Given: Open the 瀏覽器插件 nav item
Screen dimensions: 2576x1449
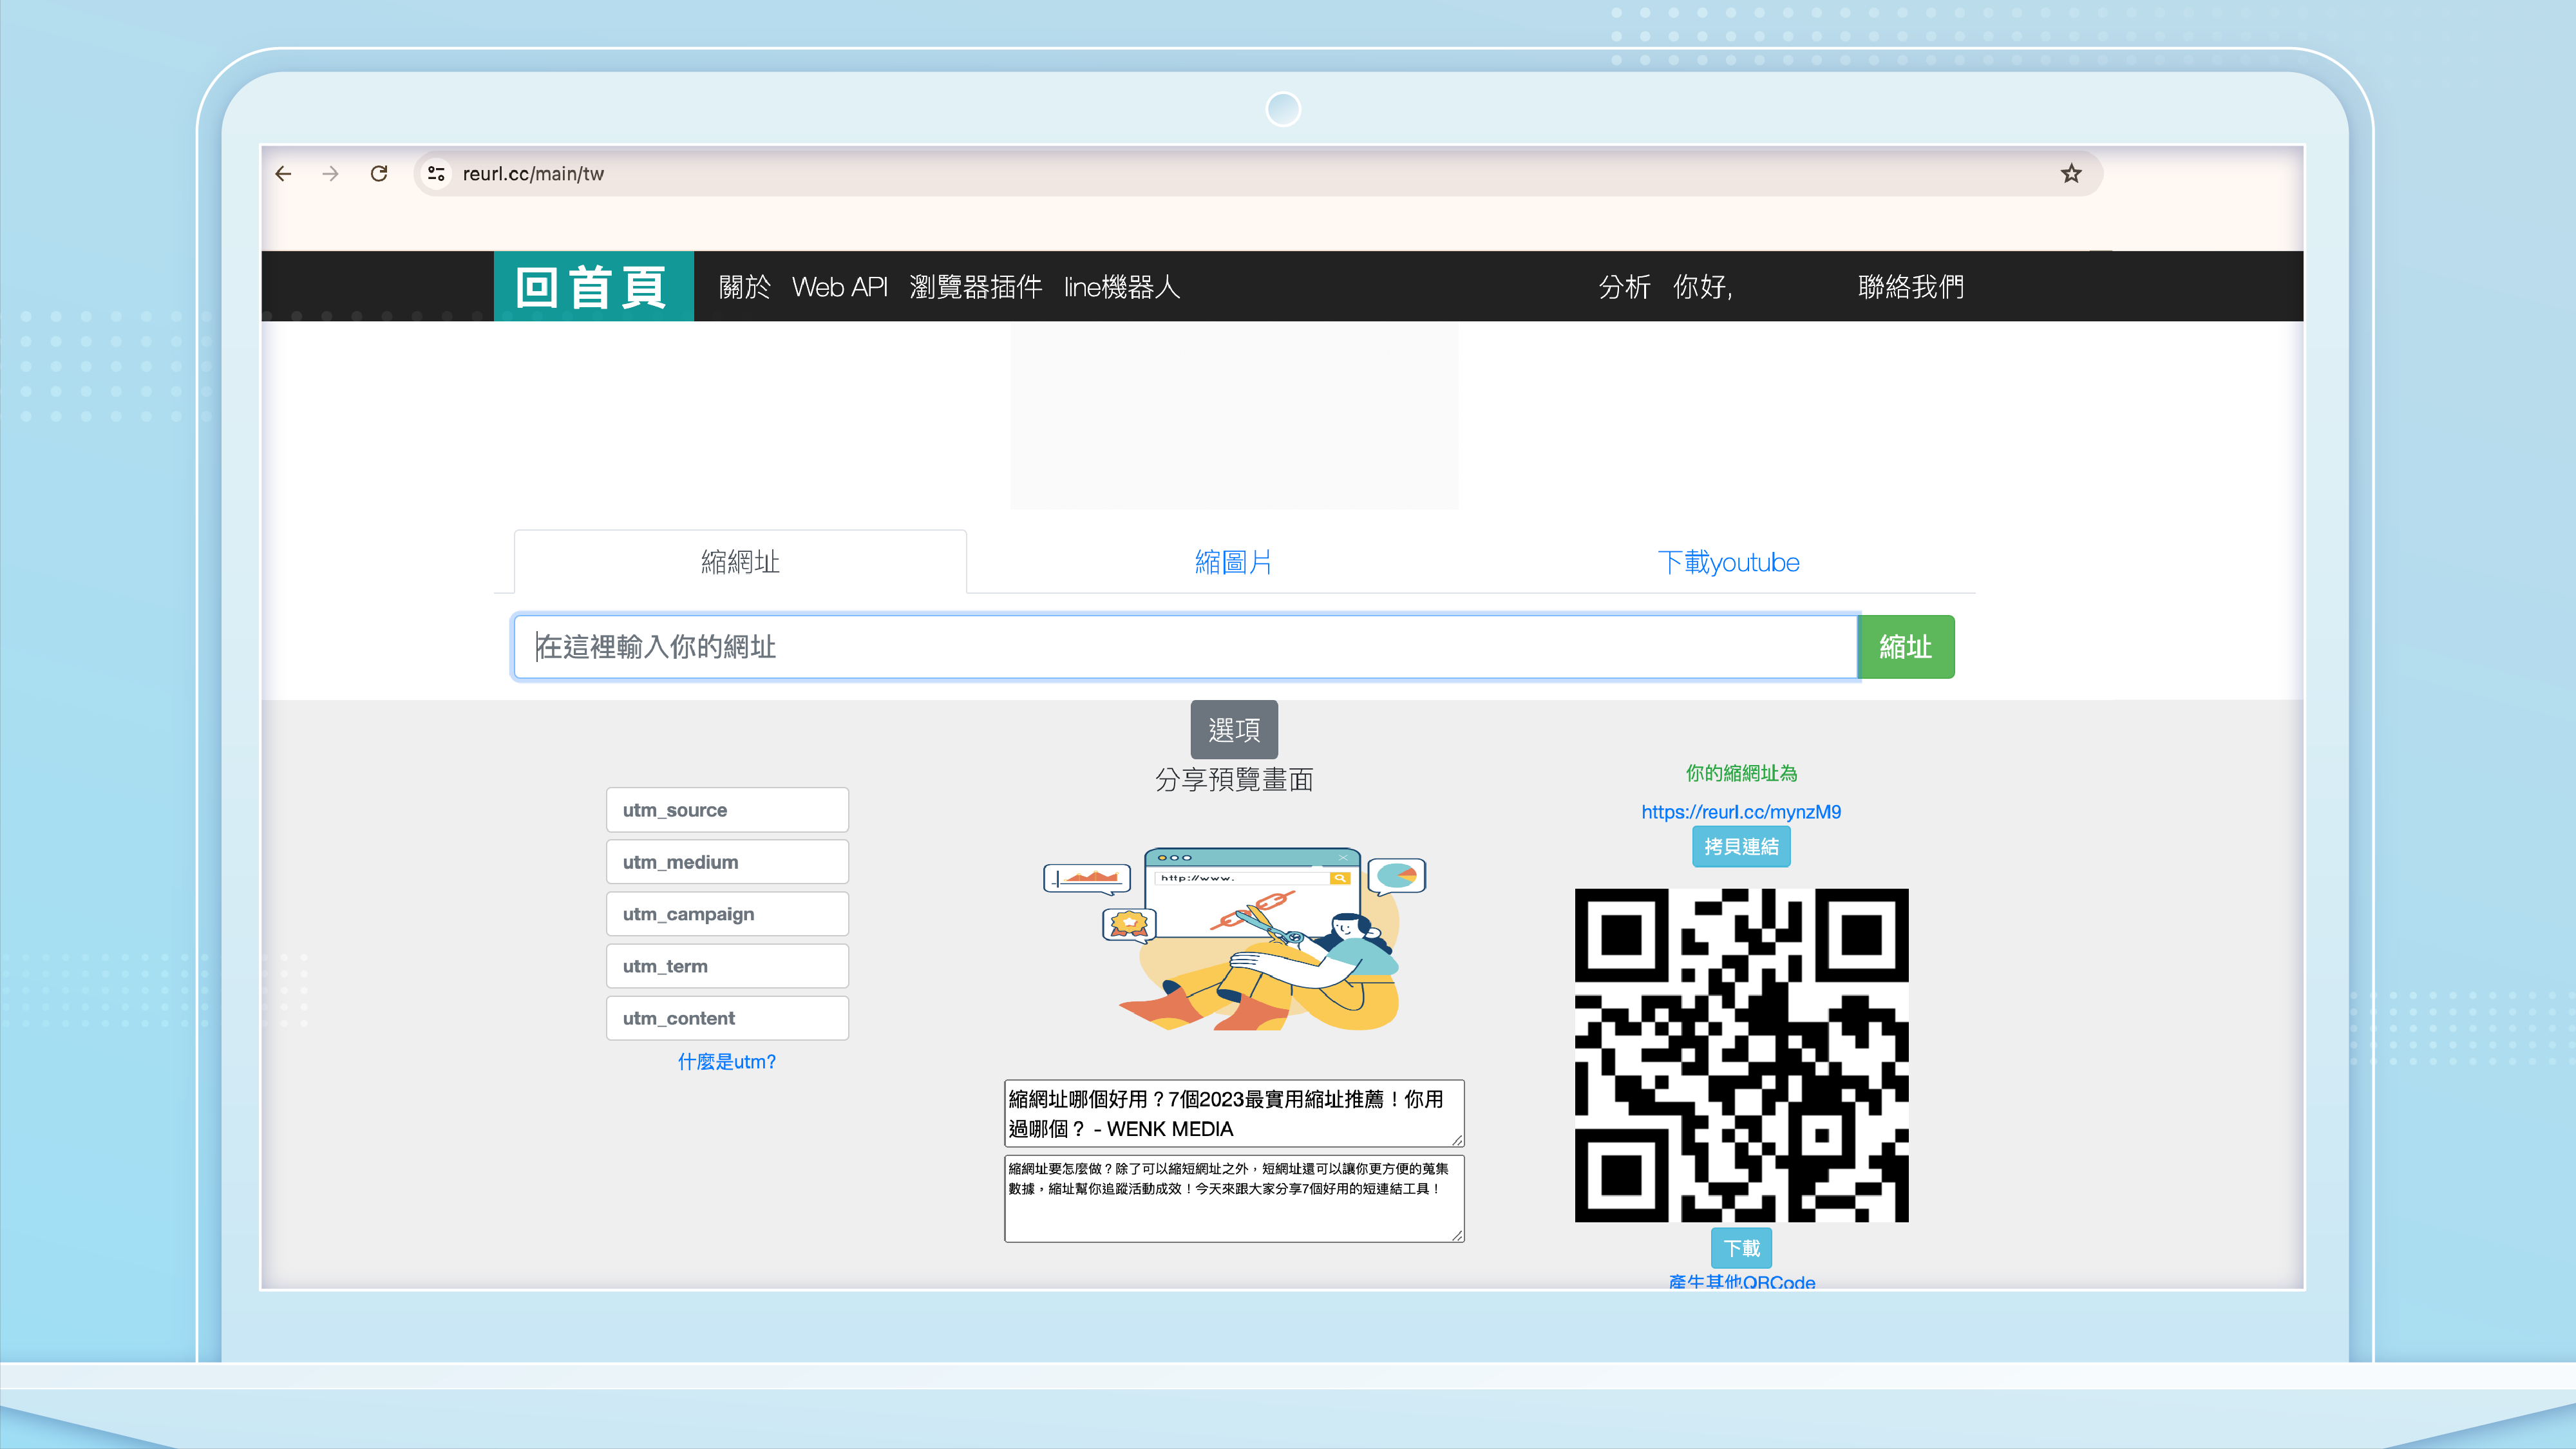Looking at the screenshot, I should pyautogui.click(x=976, y=287).
